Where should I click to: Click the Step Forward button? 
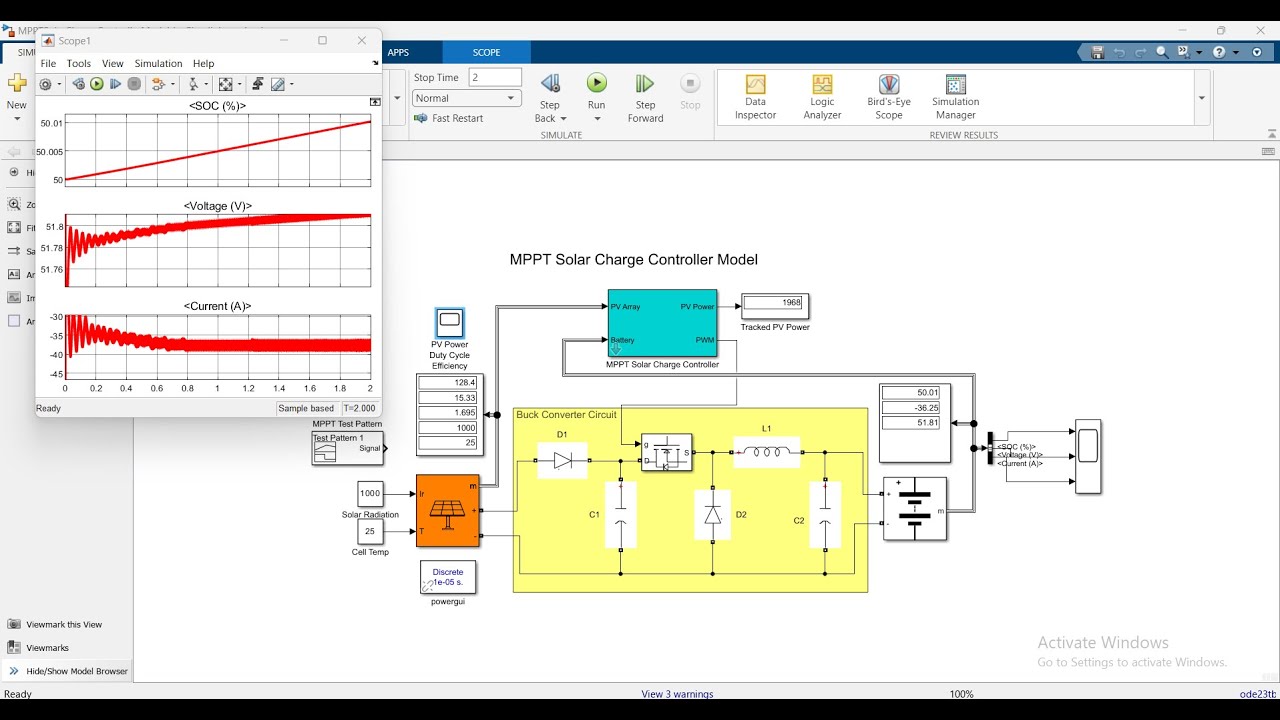645,98
